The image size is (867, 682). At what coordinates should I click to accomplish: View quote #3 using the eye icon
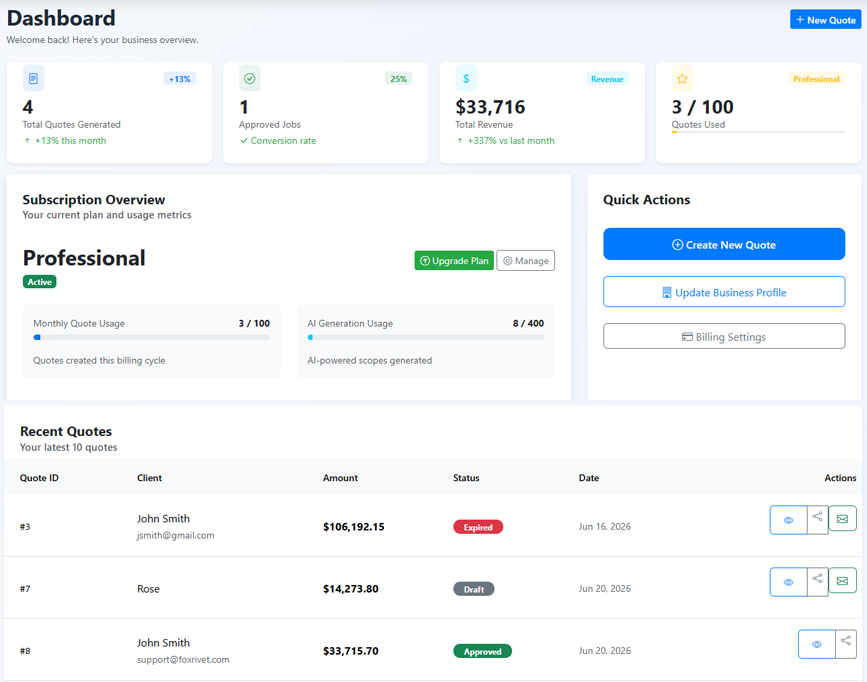tap(788, 520)
